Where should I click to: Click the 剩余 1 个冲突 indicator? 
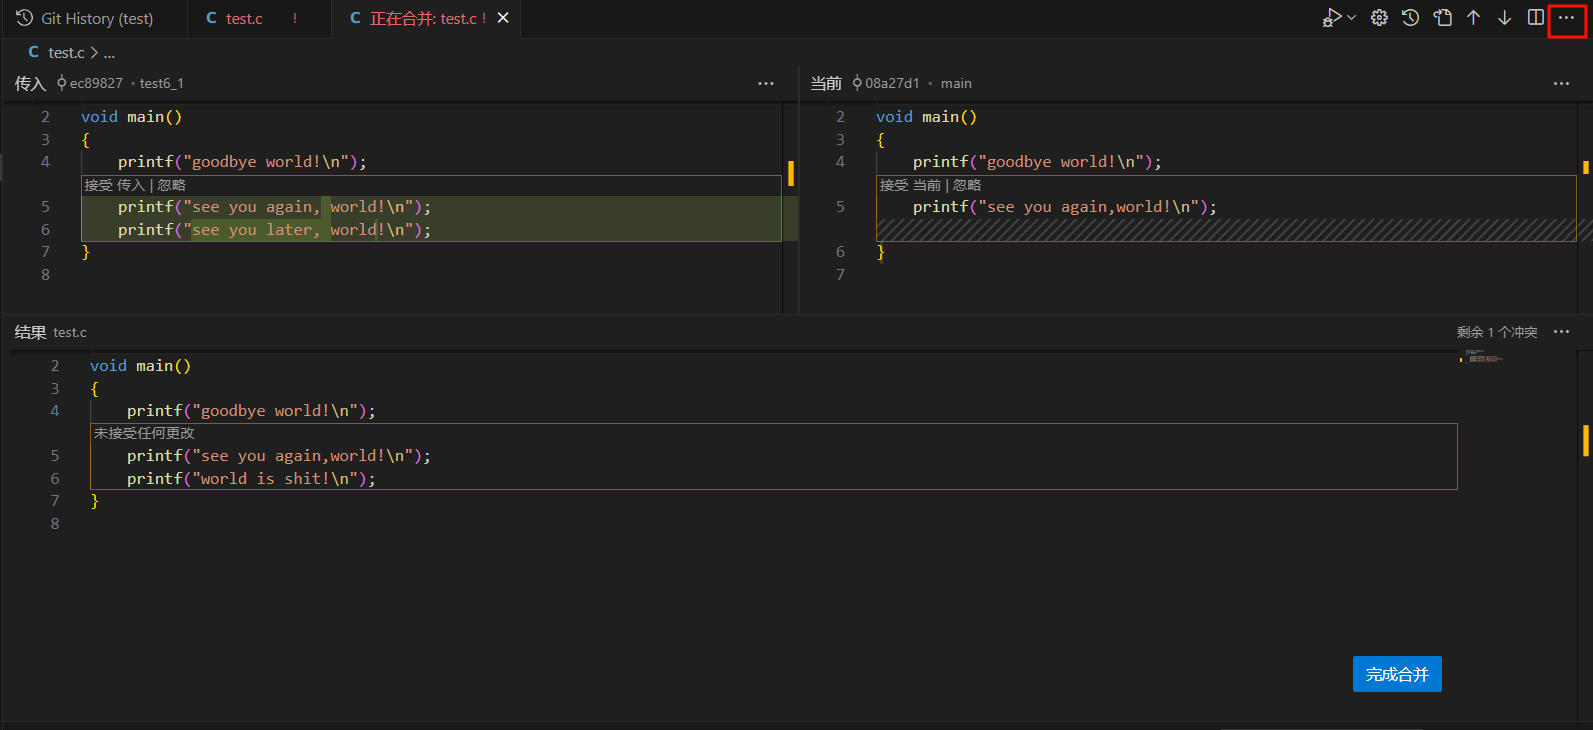coord(1497,332)
